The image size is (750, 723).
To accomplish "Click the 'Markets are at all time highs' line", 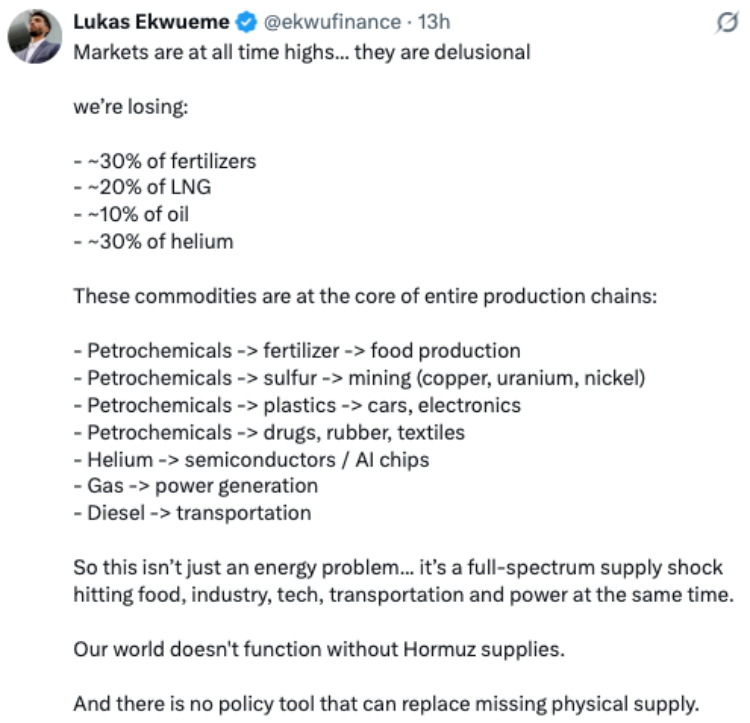I will pyautogui.click(x=302, y=52).
